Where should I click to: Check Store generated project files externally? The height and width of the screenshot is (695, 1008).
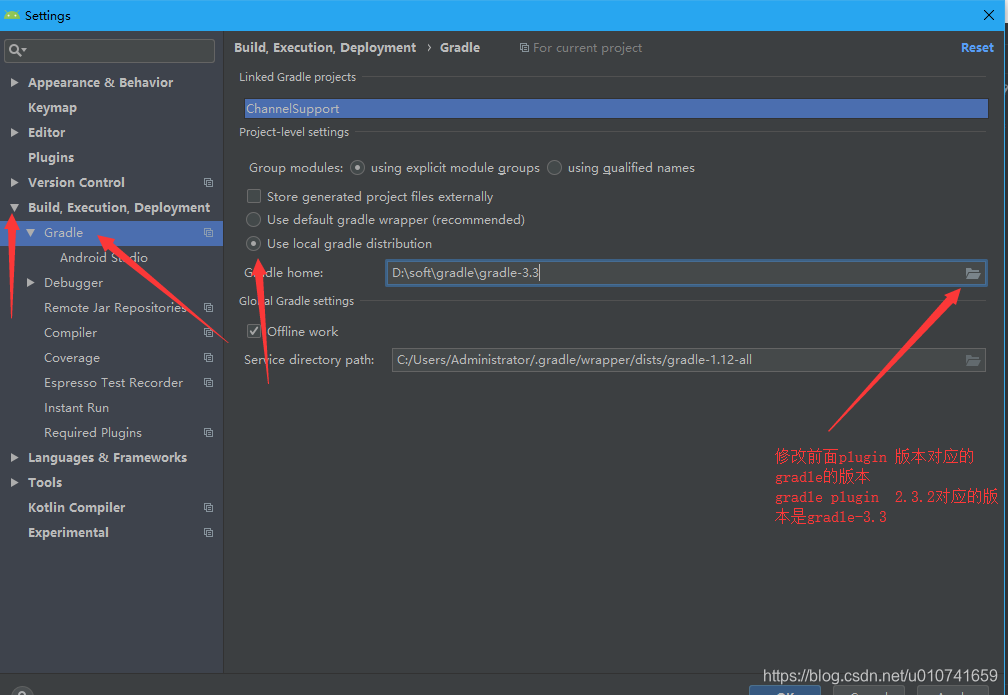point(253,196)
